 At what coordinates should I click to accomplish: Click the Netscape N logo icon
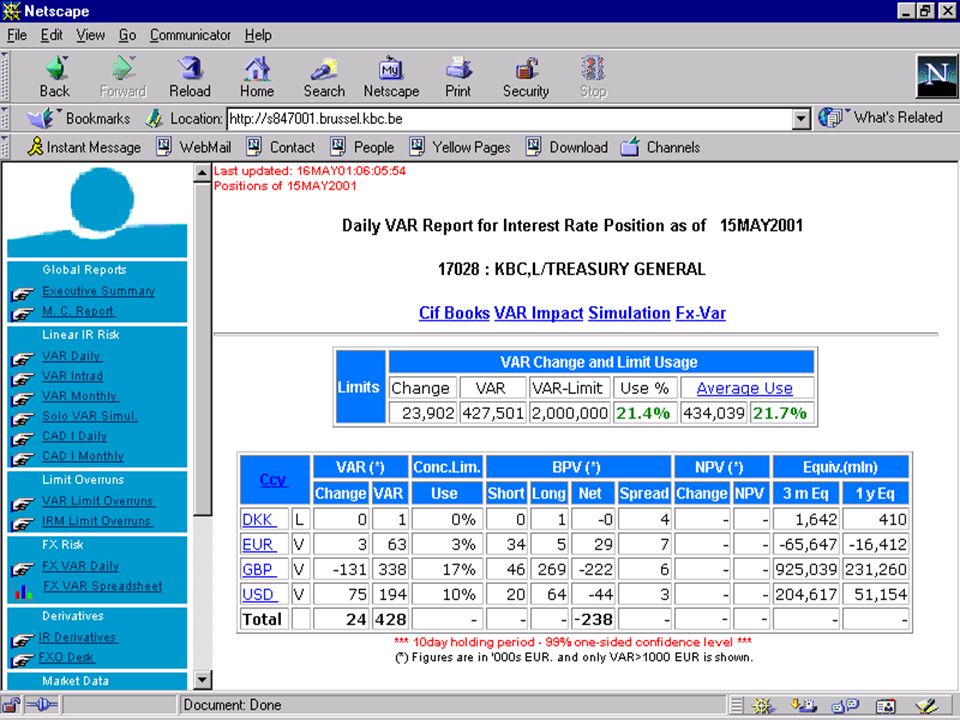point(936,77)
